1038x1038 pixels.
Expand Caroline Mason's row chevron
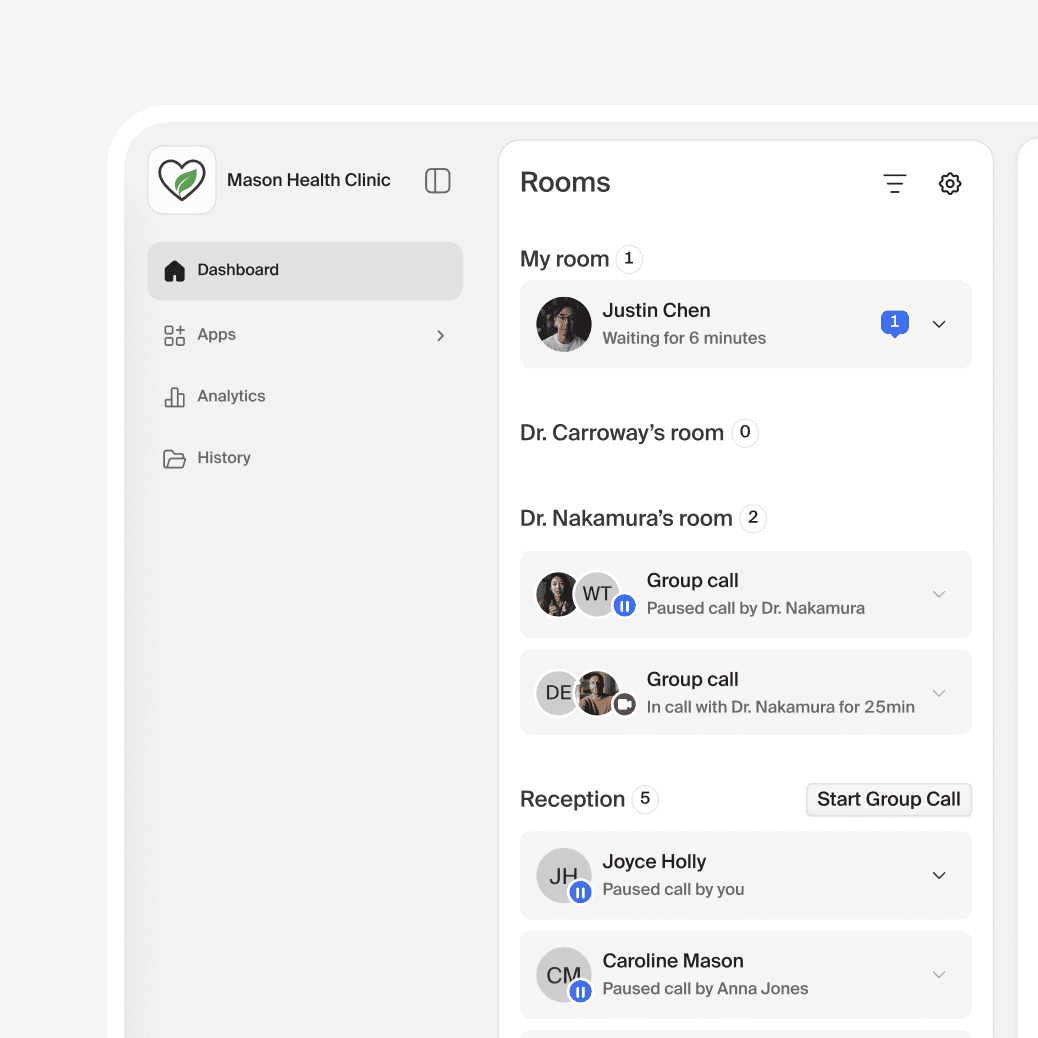click(x=939, y=975)
